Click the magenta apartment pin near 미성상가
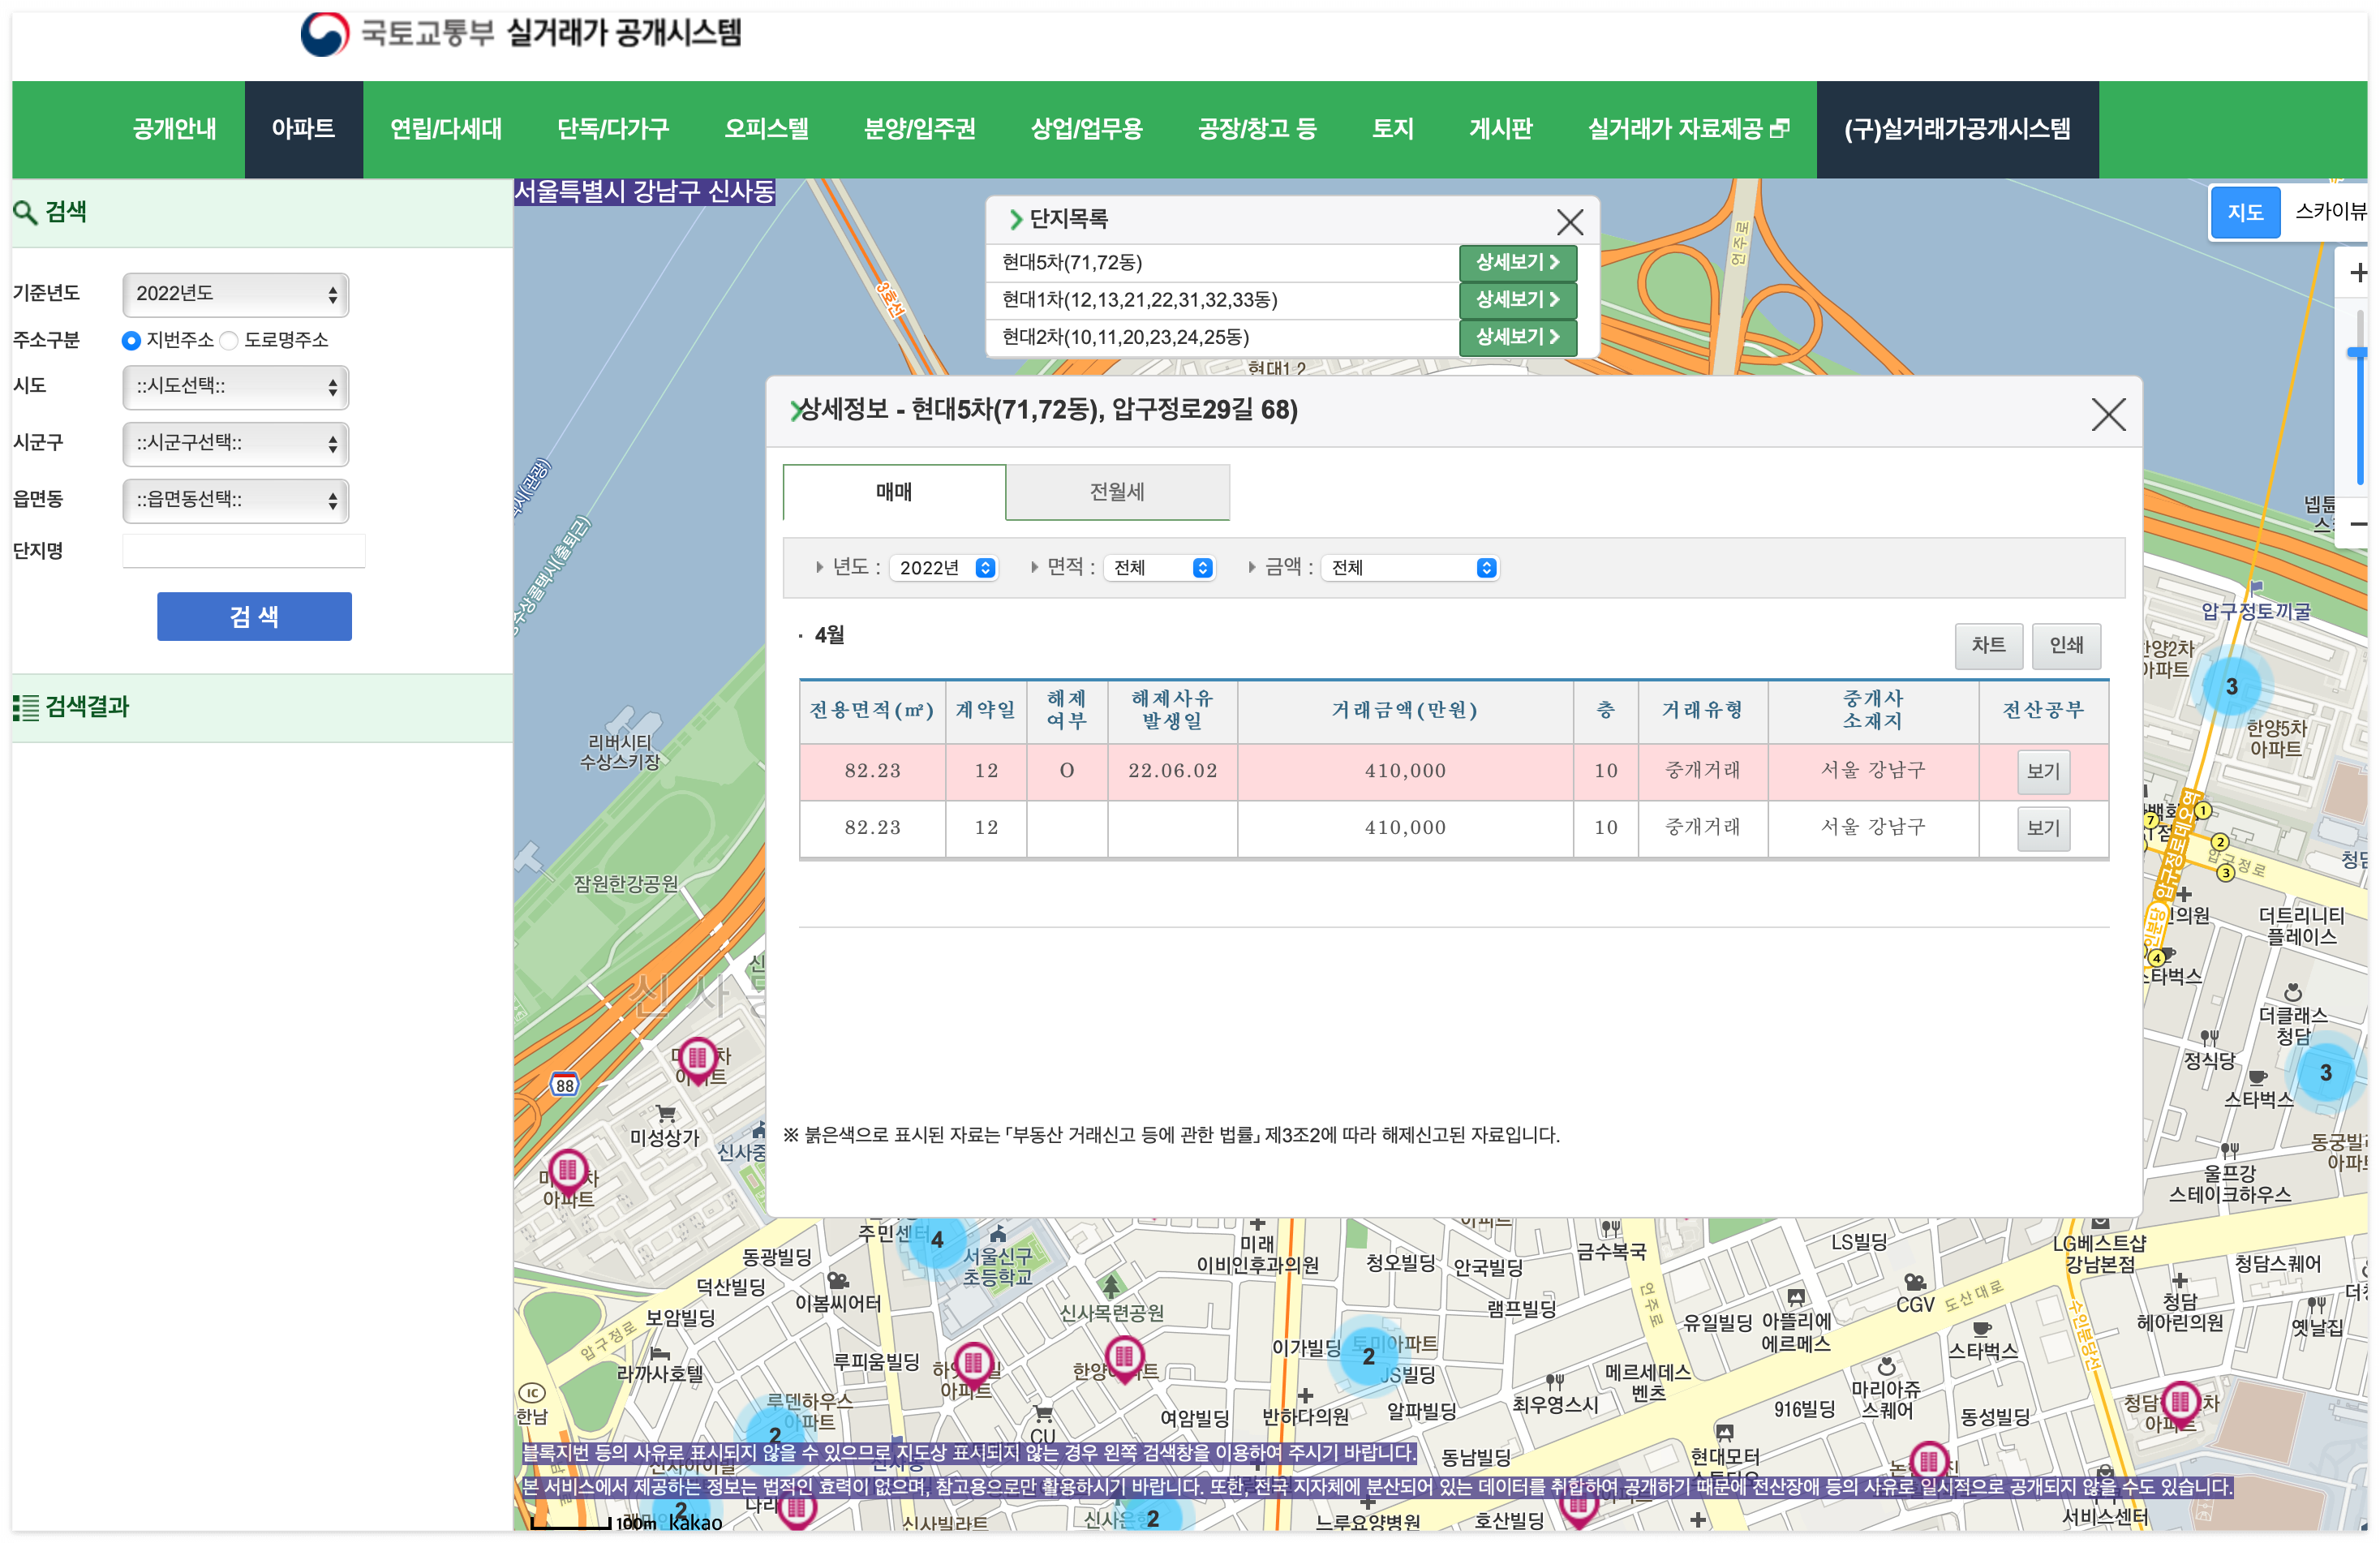The width and height of the screenshot is (2380, 1543). coord(698,1057)
